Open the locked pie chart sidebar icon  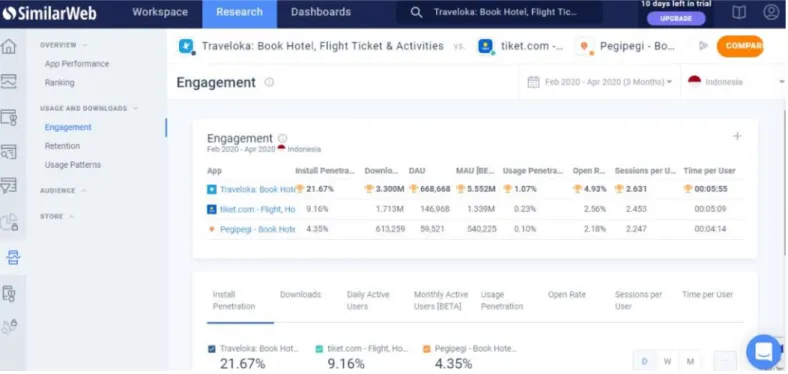click(9, 221)
